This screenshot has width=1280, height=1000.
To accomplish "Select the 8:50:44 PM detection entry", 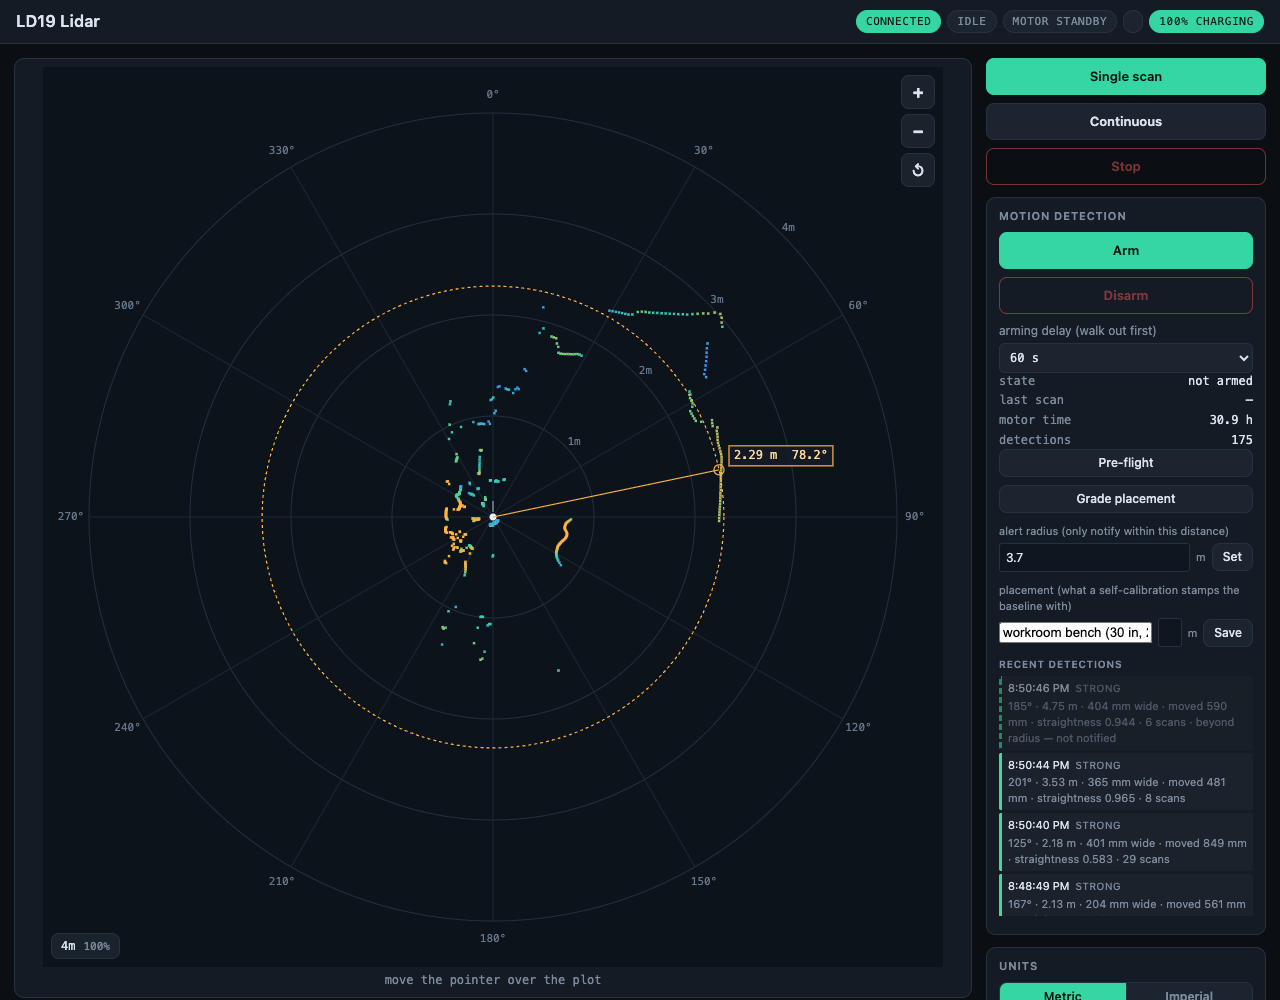I will (x=1126, y=782).
